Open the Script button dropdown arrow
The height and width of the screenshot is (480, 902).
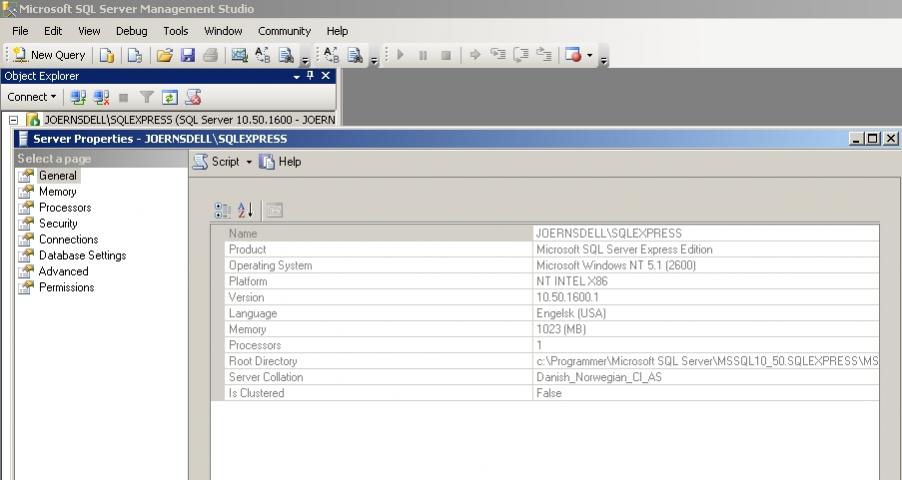(x=249, y=162)
